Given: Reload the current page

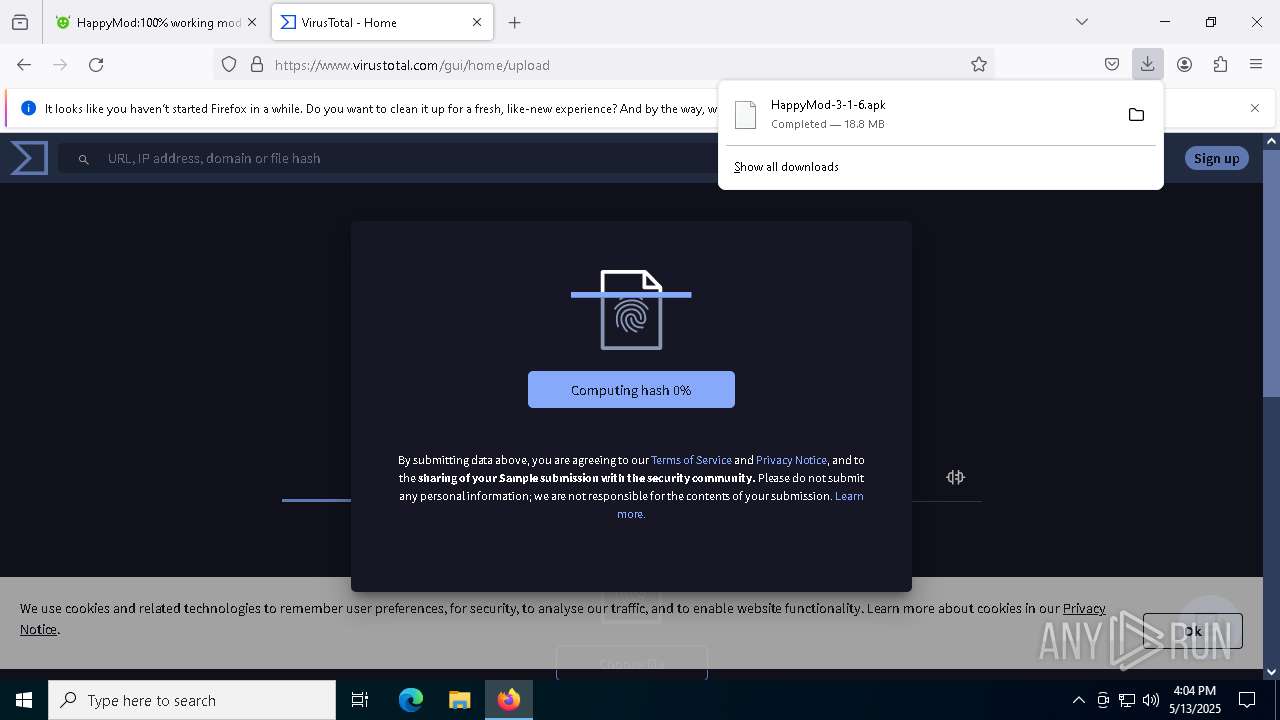Looking at the screenshot, I should click(x=96, y=64).
